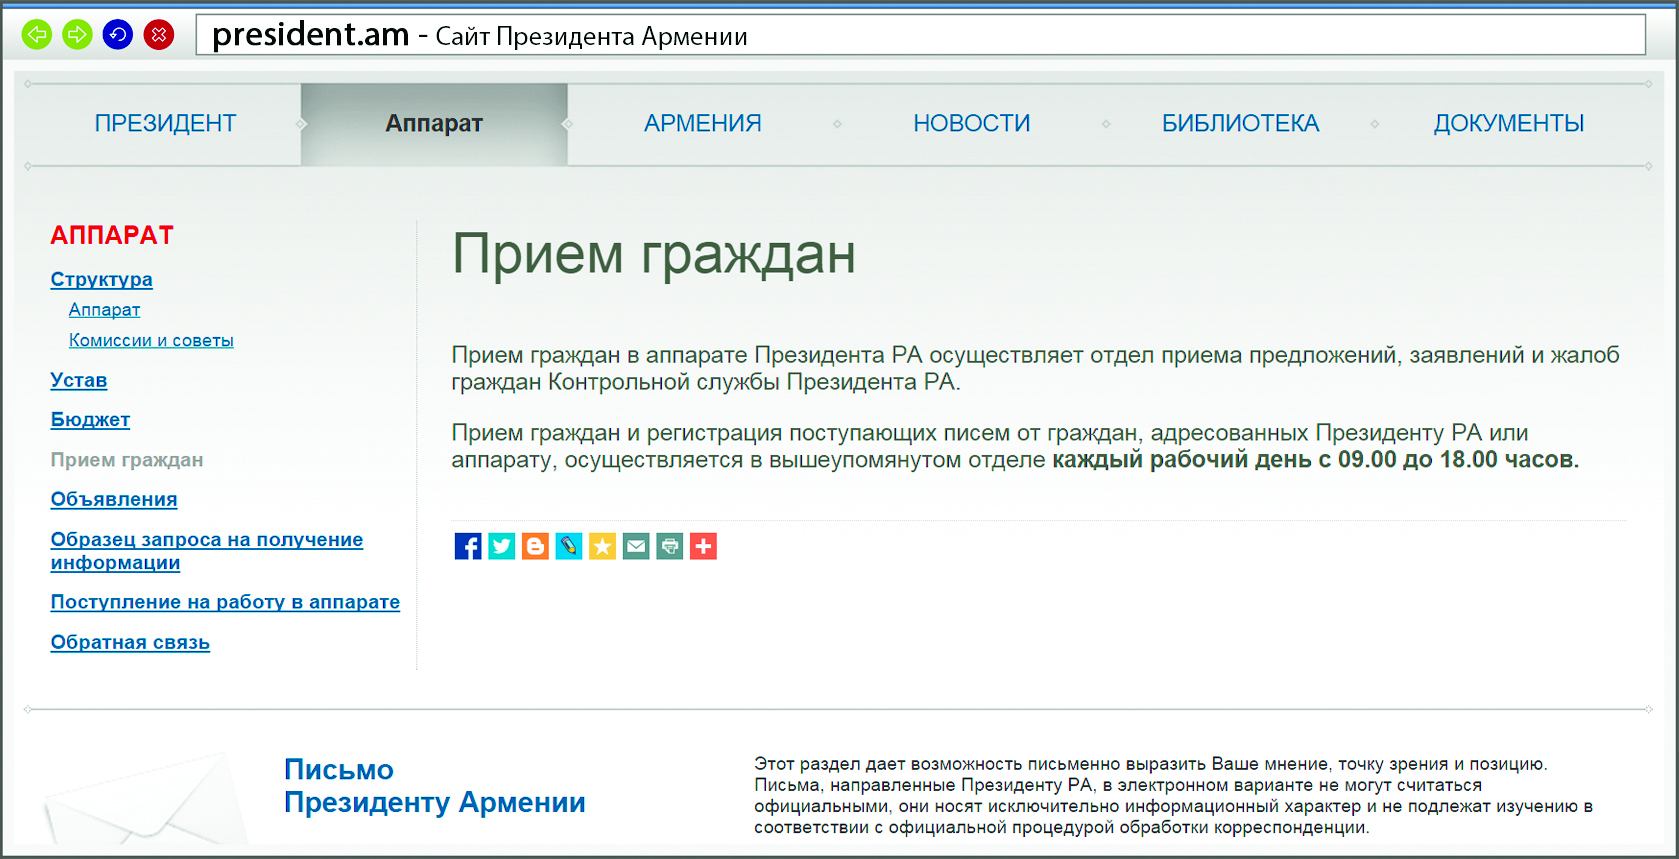
Task: Go to the Устав page
Action: click(79, 380)
